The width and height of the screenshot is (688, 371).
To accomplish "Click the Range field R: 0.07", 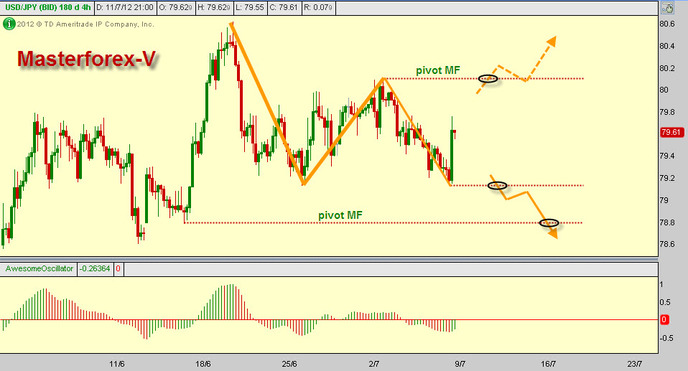I will pyautogui.click(x=319, y=7).
